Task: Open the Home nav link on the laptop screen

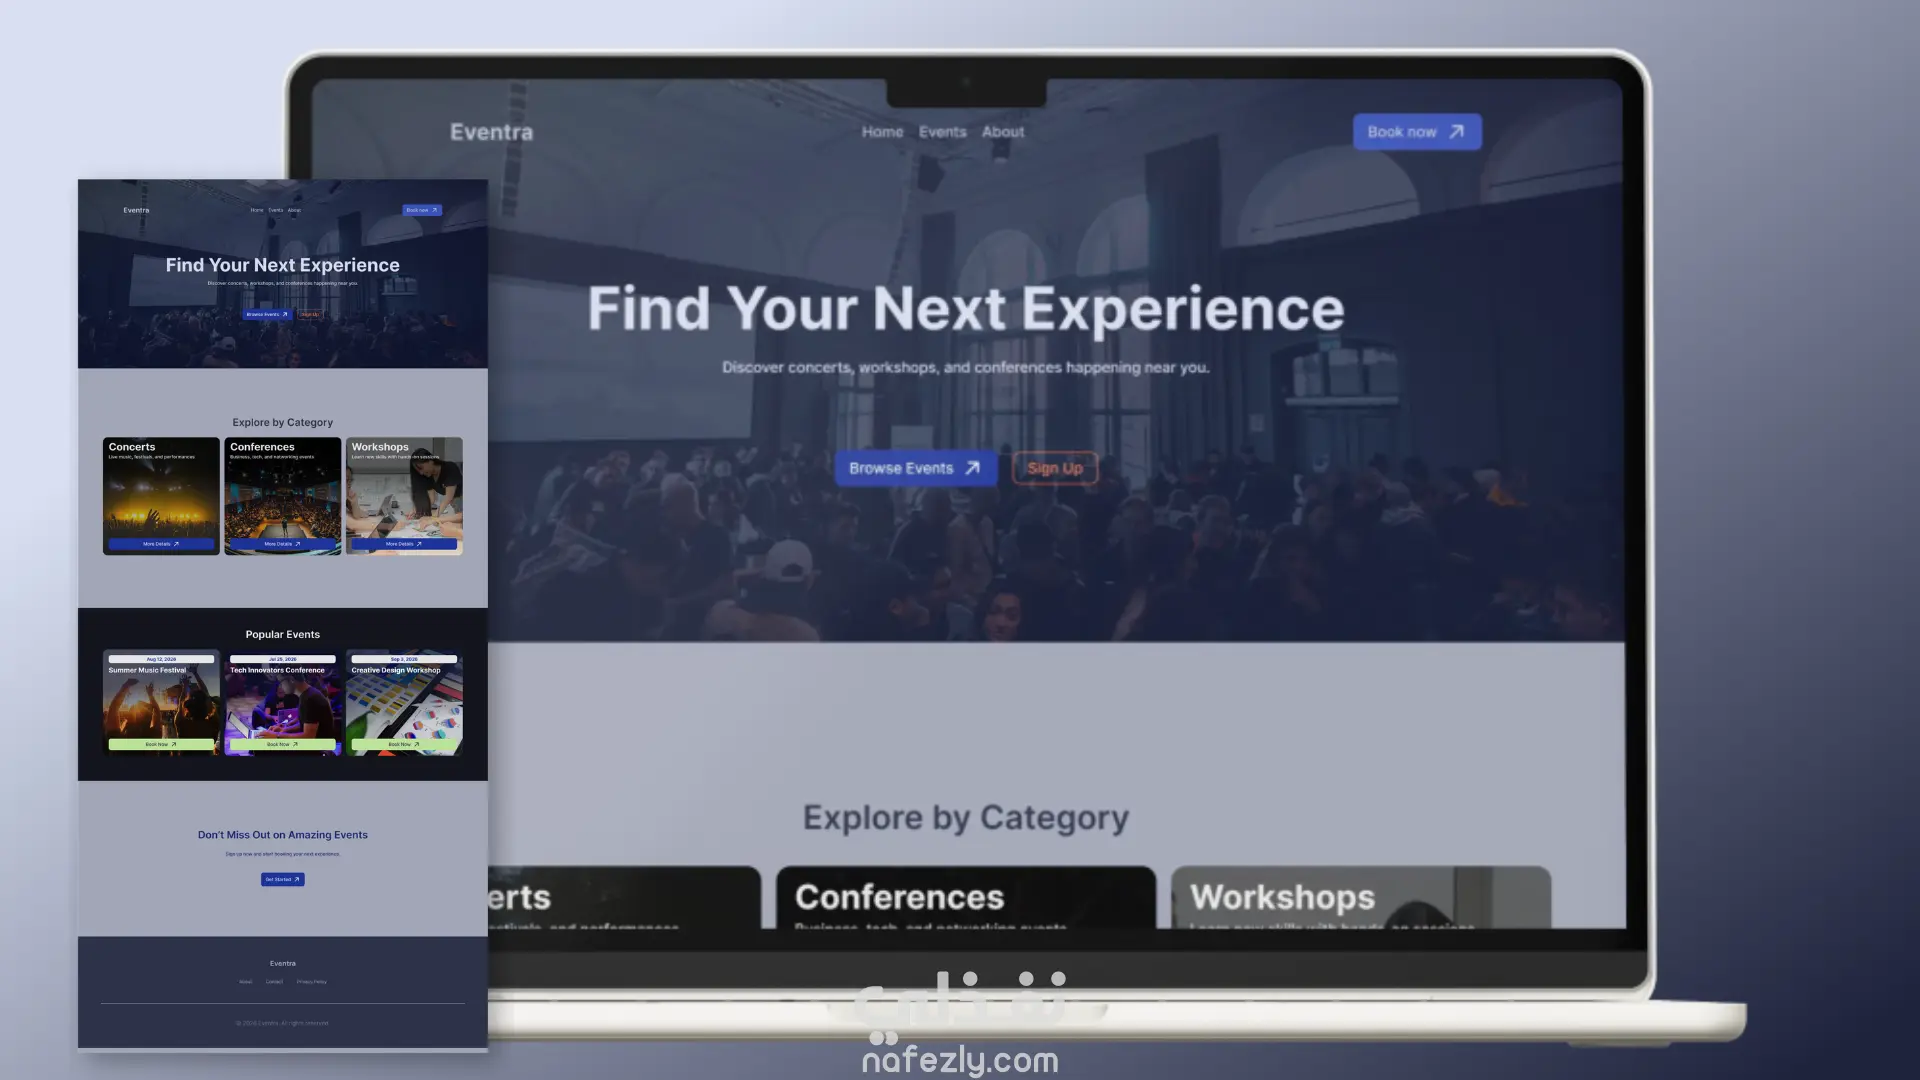Action: (882, 132)
